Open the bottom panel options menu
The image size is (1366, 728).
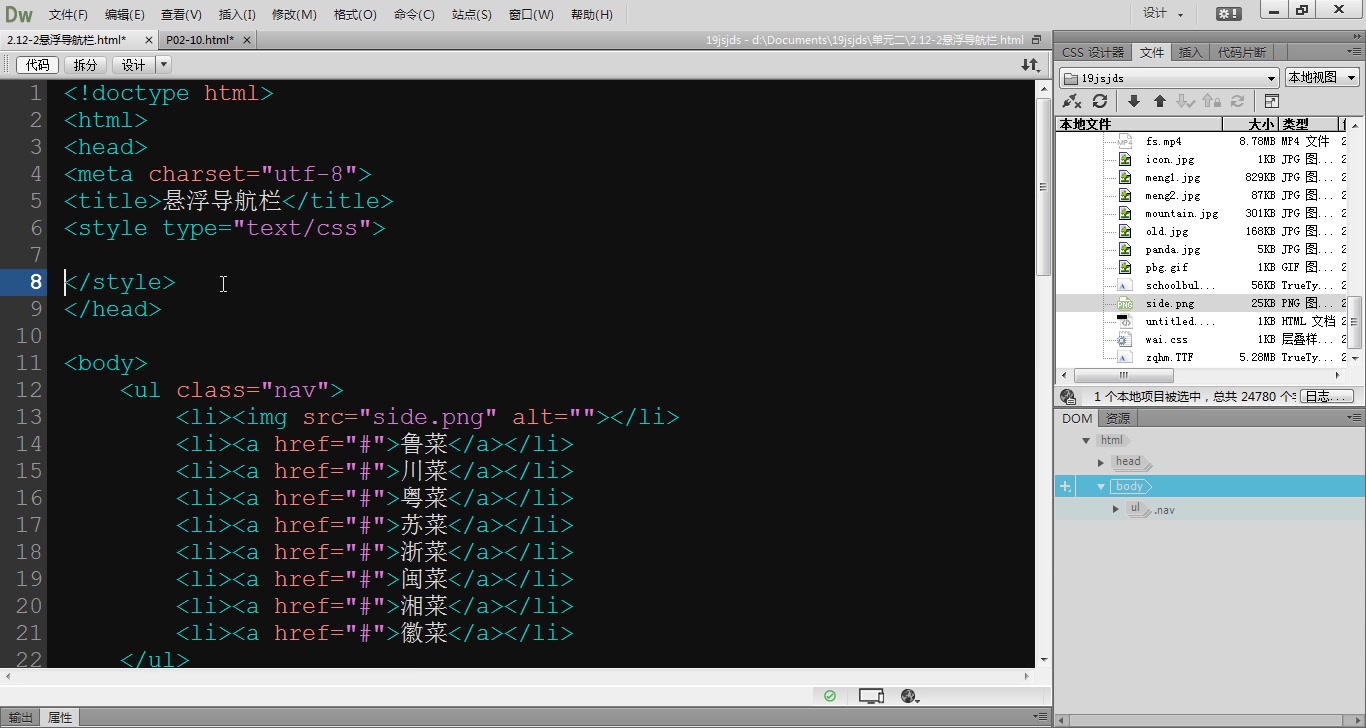1040,717
